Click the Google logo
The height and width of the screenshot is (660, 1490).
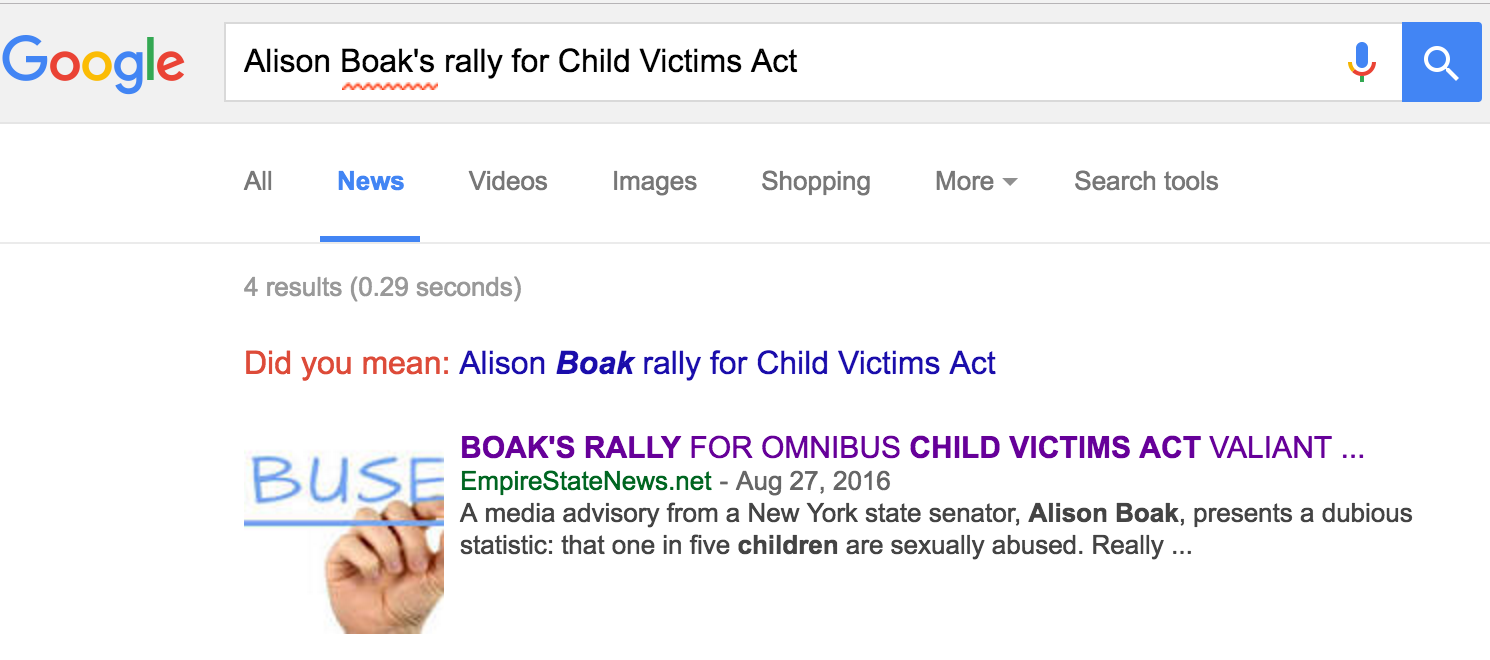point(93,62)
